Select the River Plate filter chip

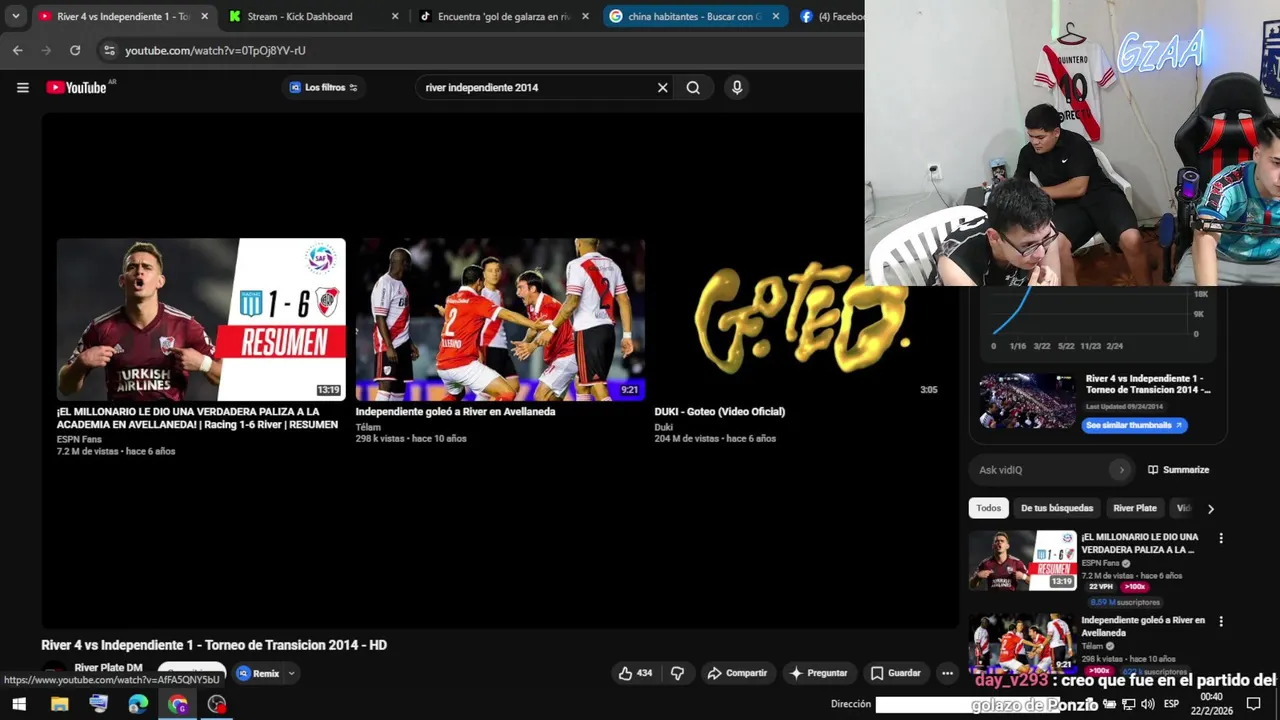1134,508
